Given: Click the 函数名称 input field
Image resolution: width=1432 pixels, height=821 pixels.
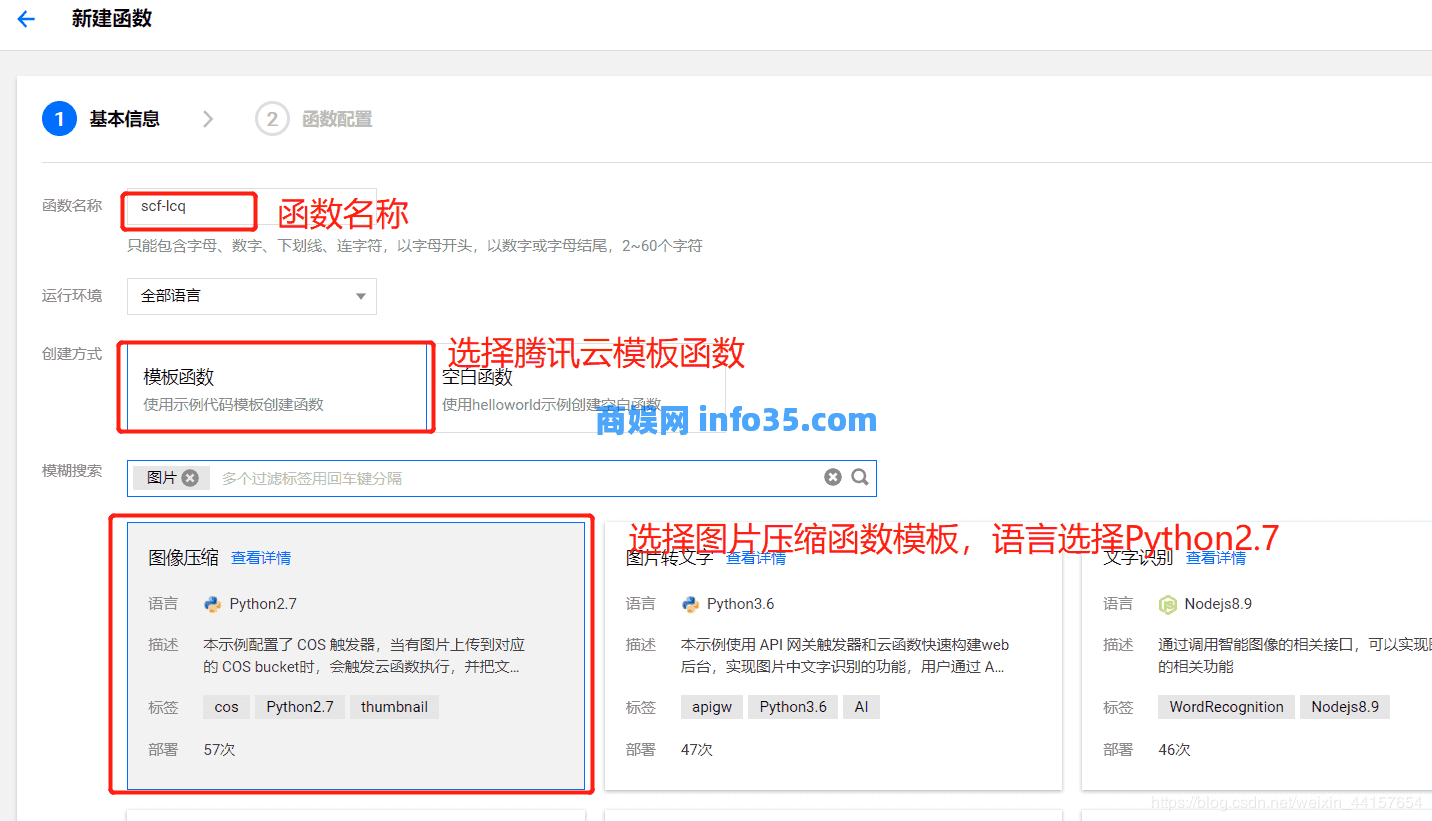Looking at the screenshot, I should coord(252,207).
